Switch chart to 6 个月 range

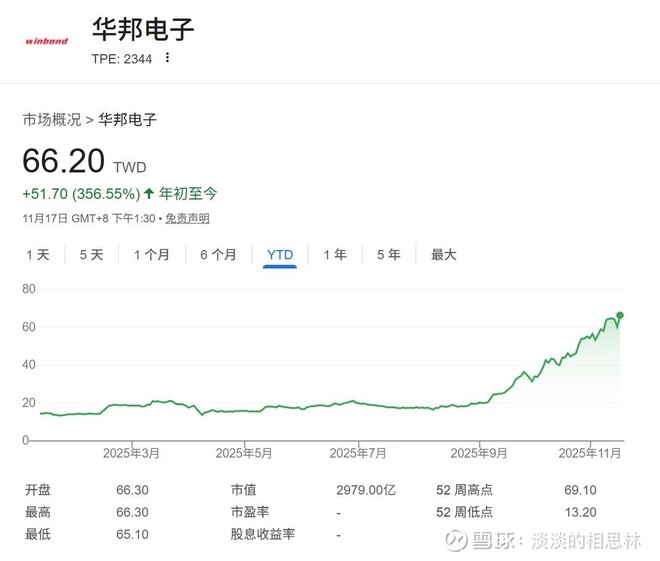coord(218,255)
